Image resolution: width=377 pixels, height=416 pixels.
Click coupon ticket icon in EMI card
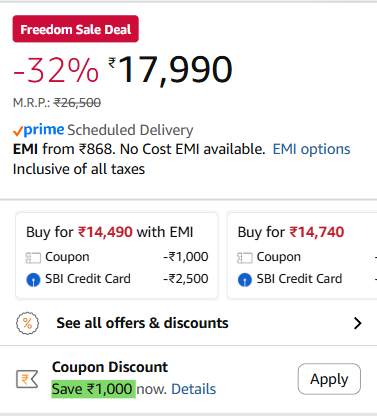[x=33, y=258]
